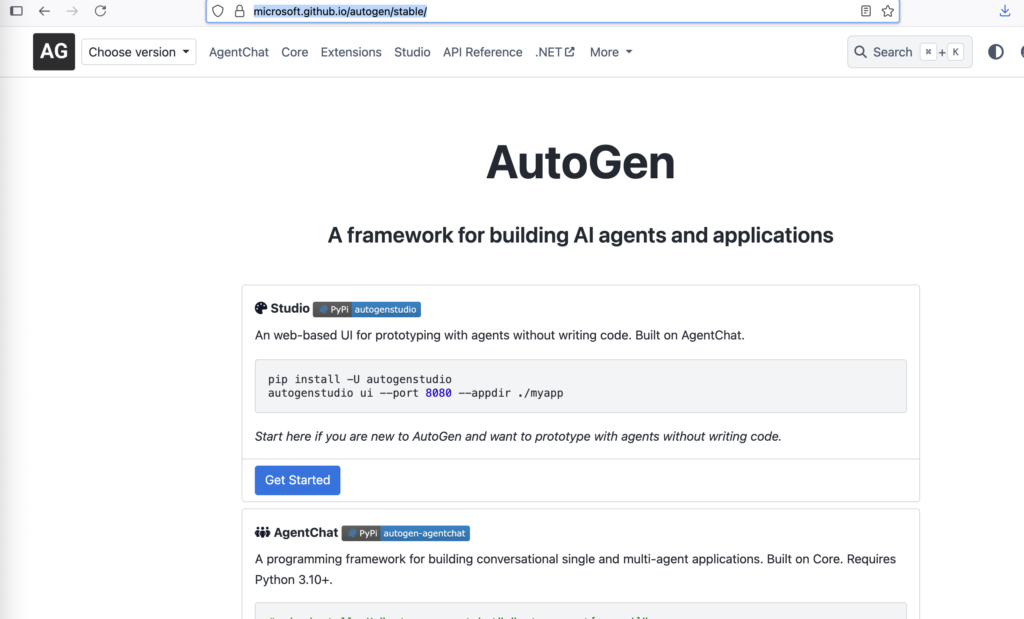
Task: Click the Studio palette icon
Action: (x=261, y=308)
